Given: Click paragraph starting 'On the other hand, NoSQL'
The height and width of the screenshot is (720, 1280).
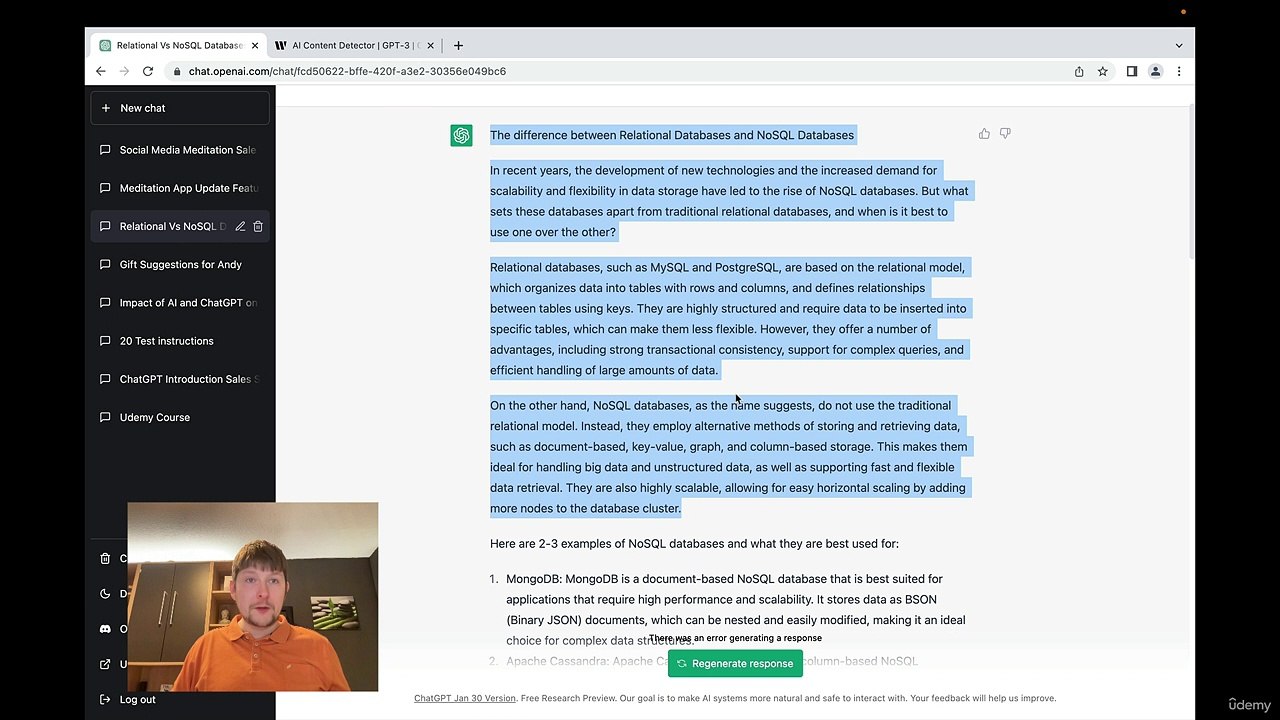Looking at the screenshot, I should click(x=728, y=457).
